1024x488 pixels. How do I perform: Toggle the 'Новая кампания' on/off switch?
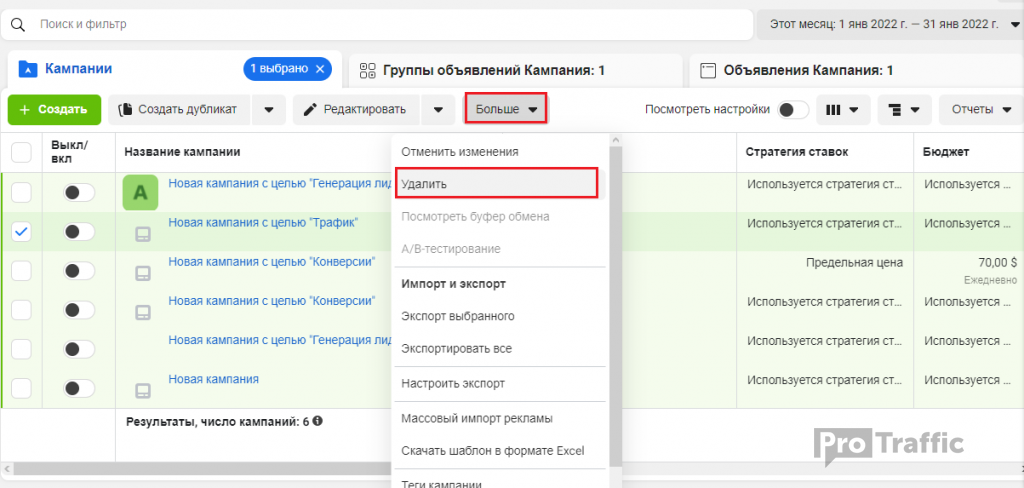[79, 388]
